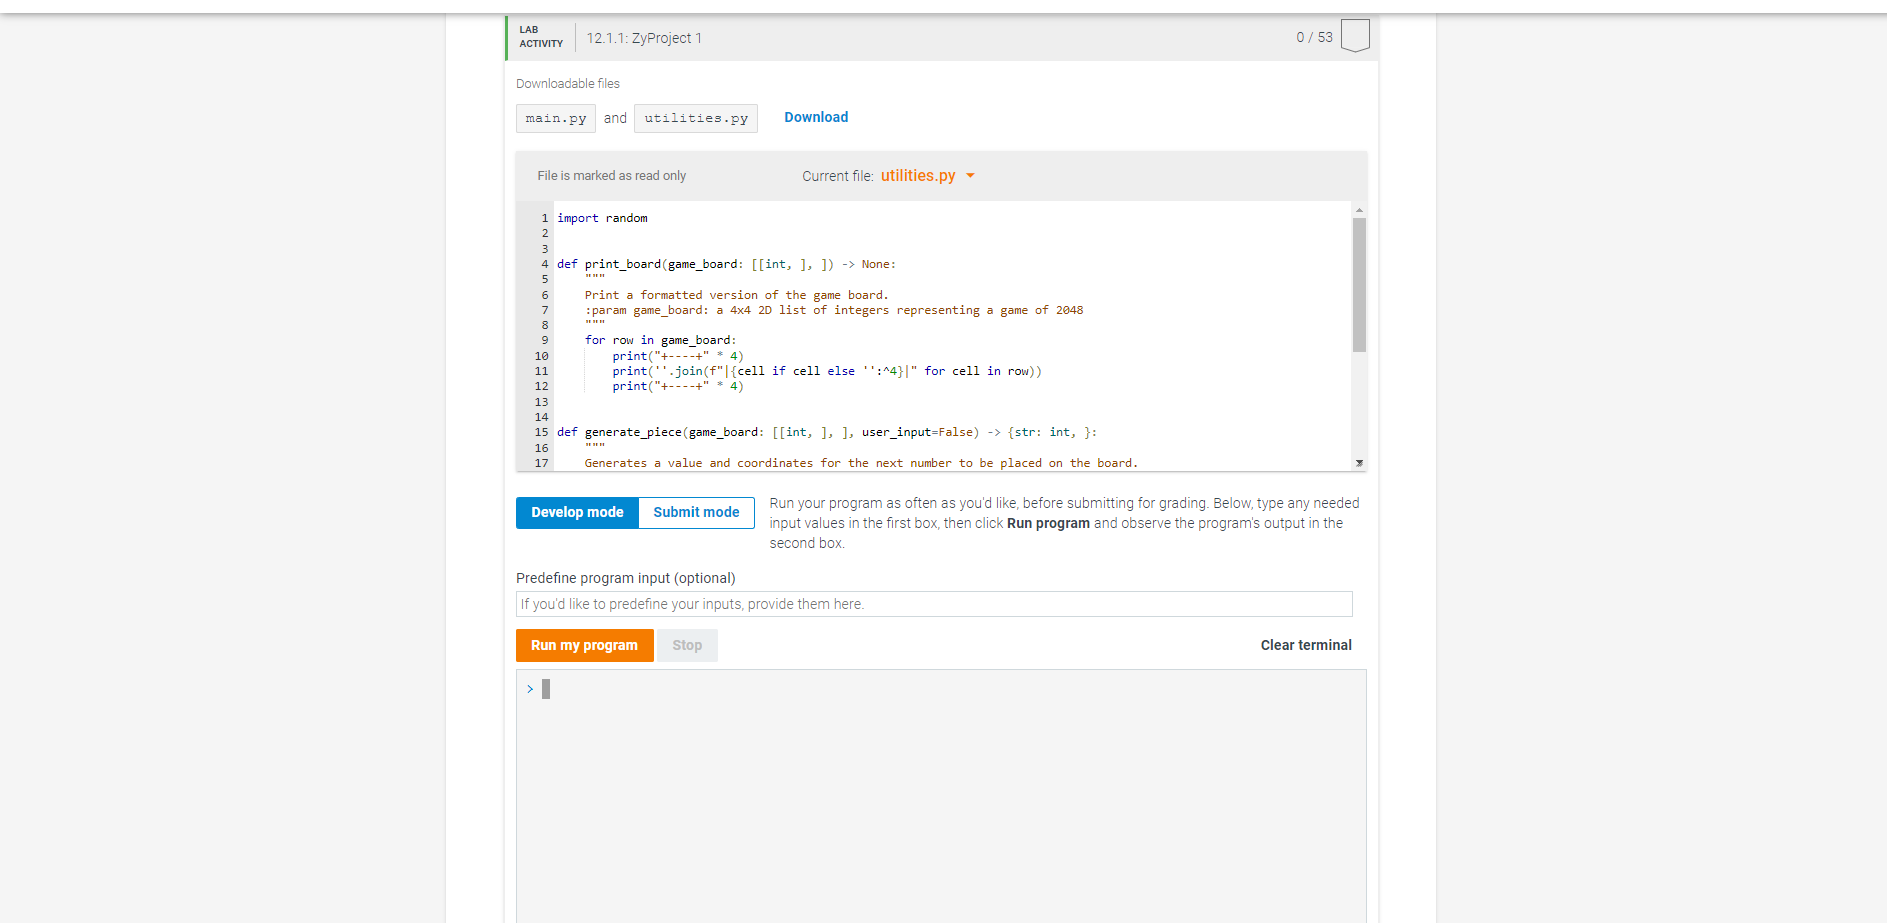The width and height of the screenshot is (1887, 923).
Task: Open the Current file dropdown showing utilities.py
Action: coord(927,176)
